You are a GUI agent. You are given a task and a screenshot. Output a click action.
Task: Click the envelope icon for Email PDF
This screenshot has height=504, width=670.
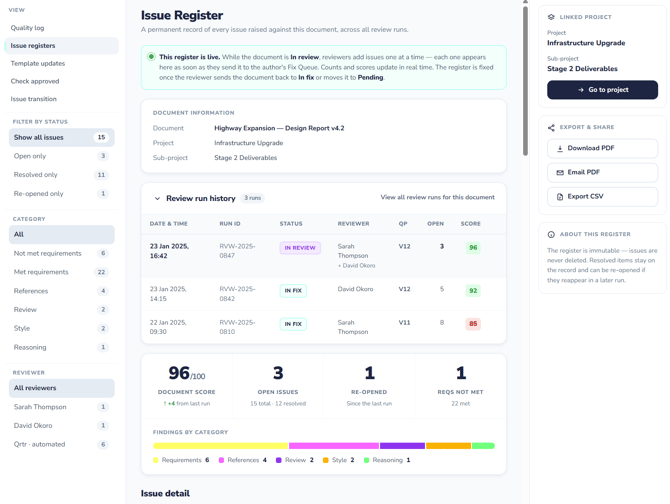(x=559, y=173)
